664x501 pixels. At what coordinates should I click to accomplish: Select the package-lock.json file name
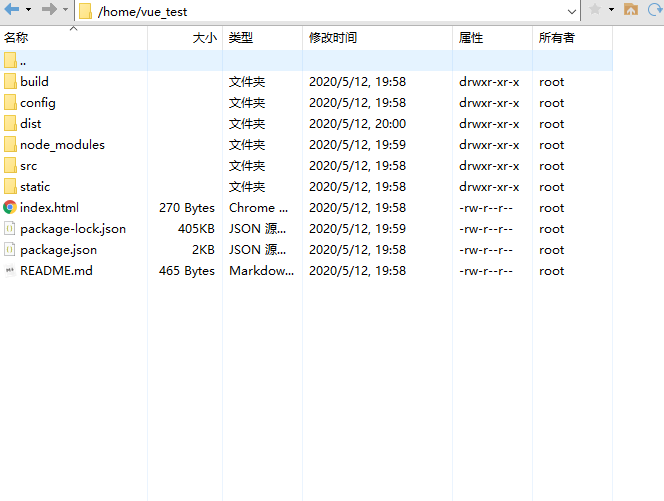[73, 229]
